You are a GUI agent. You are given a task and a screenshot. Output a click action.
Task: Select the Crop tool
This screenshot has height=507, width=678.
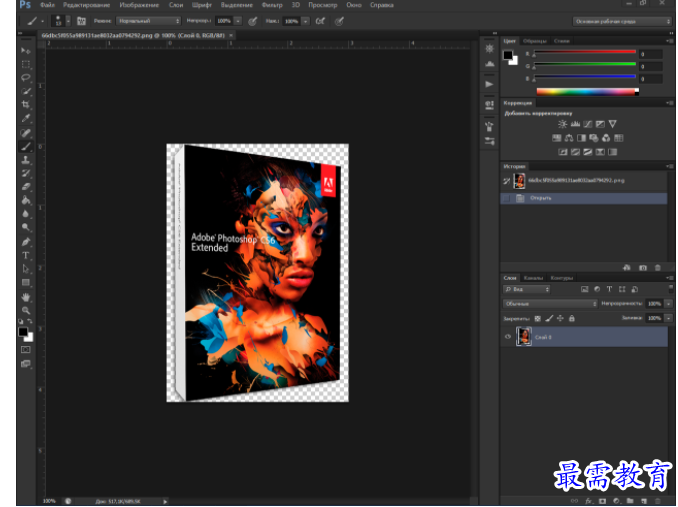pos(26,104)
